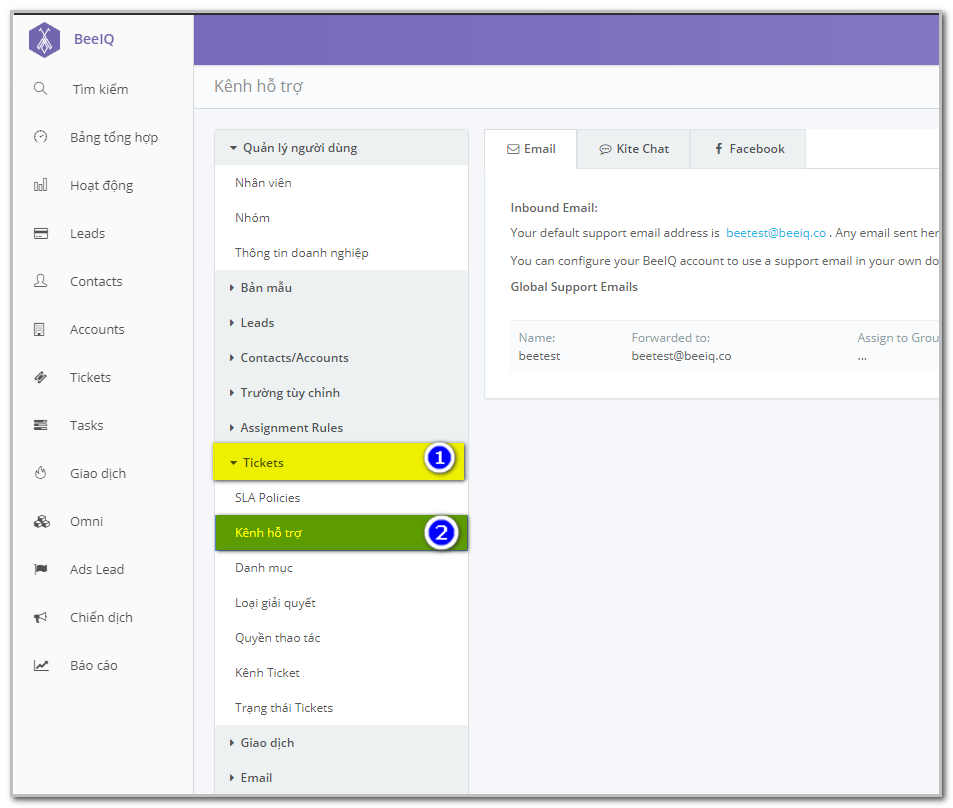Open Nhóm settings item
Viewport: 953px width, 808px height.
342,218
